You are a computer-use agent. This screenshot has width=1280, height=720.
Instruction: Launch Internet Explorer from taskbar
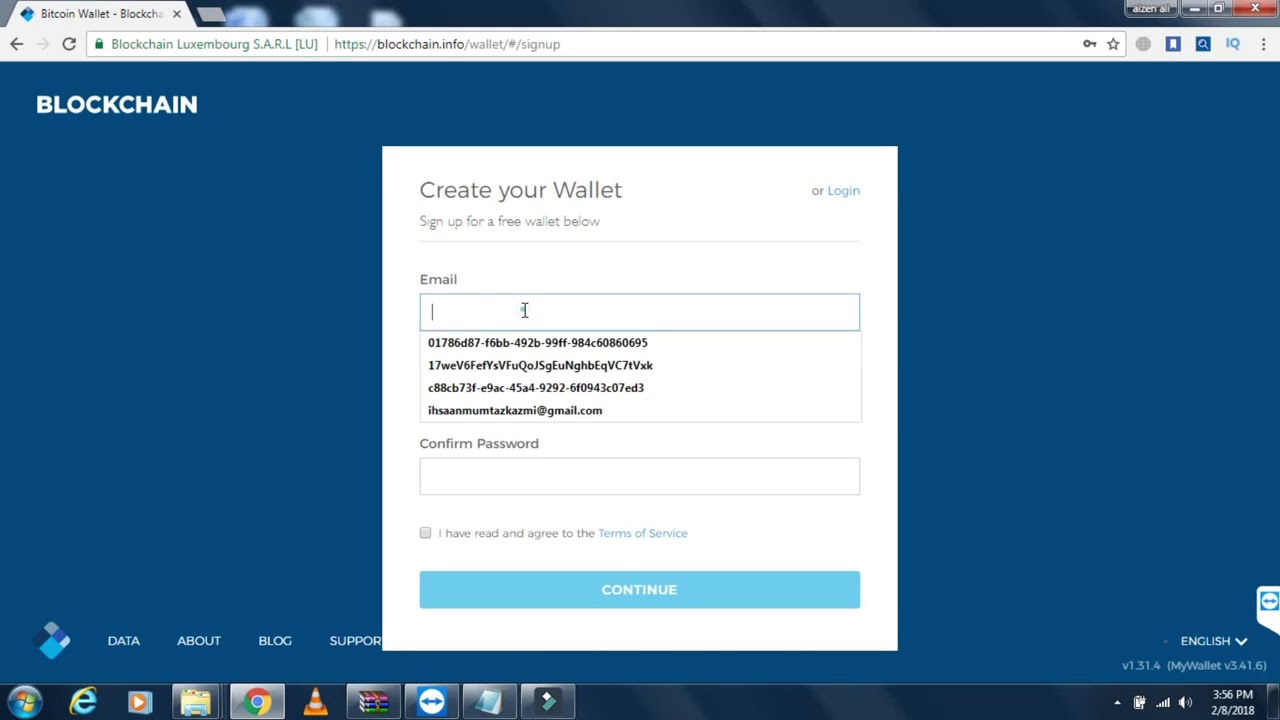point(83,702)
